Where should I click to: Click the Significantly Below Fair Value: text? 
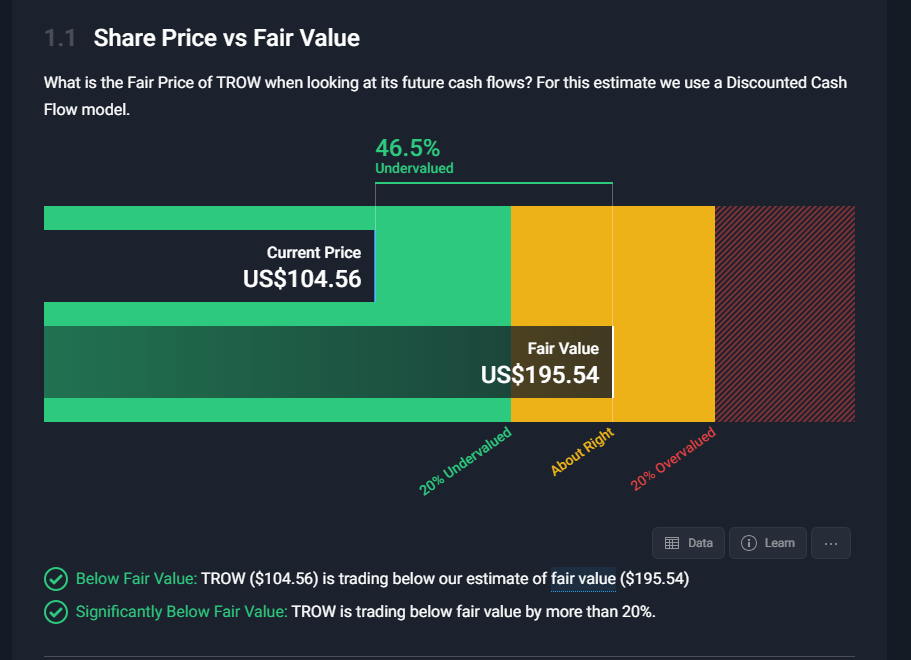pos(181,612)
